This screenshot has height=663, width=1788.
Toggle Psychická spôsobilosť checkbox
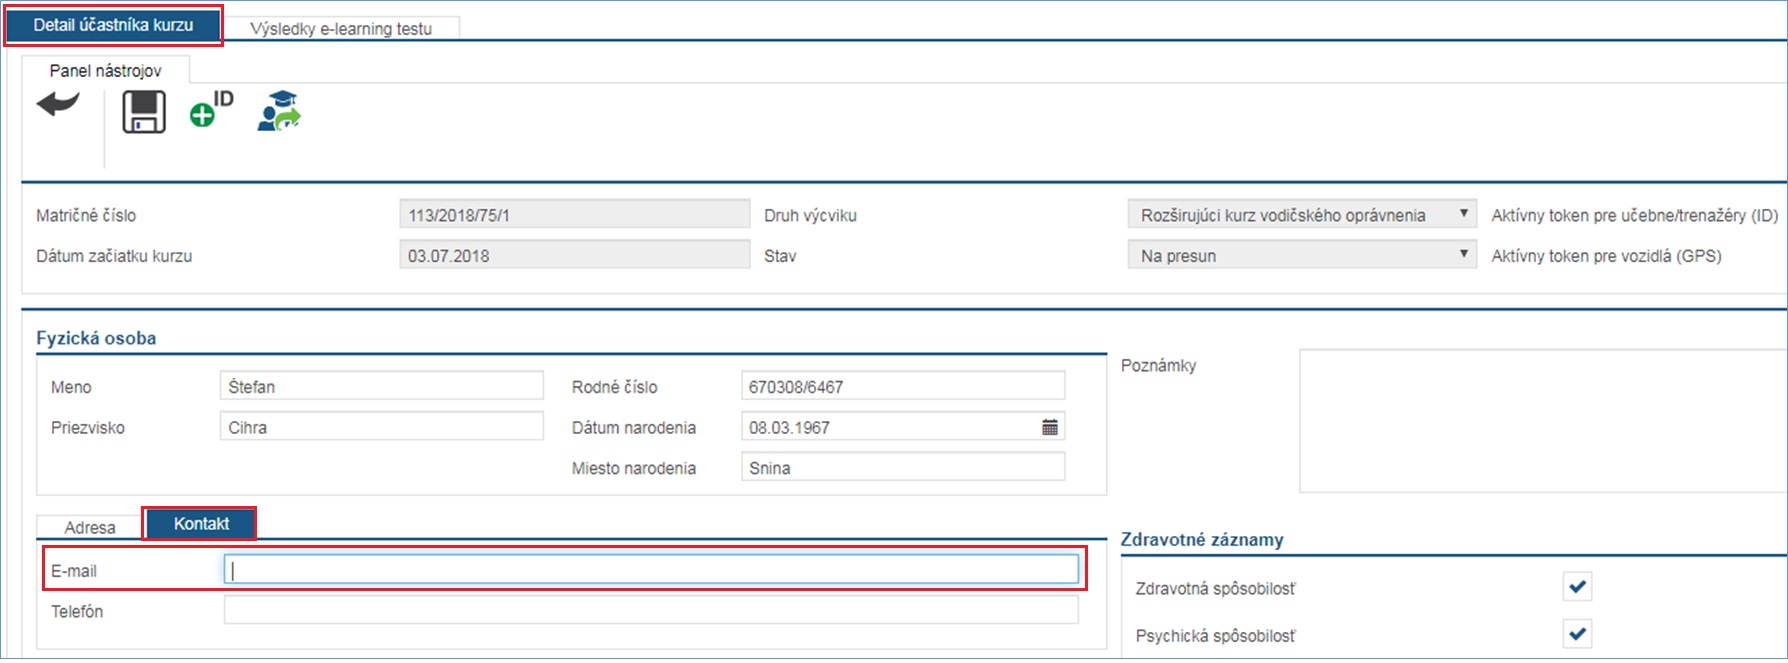coord(1577,633)
